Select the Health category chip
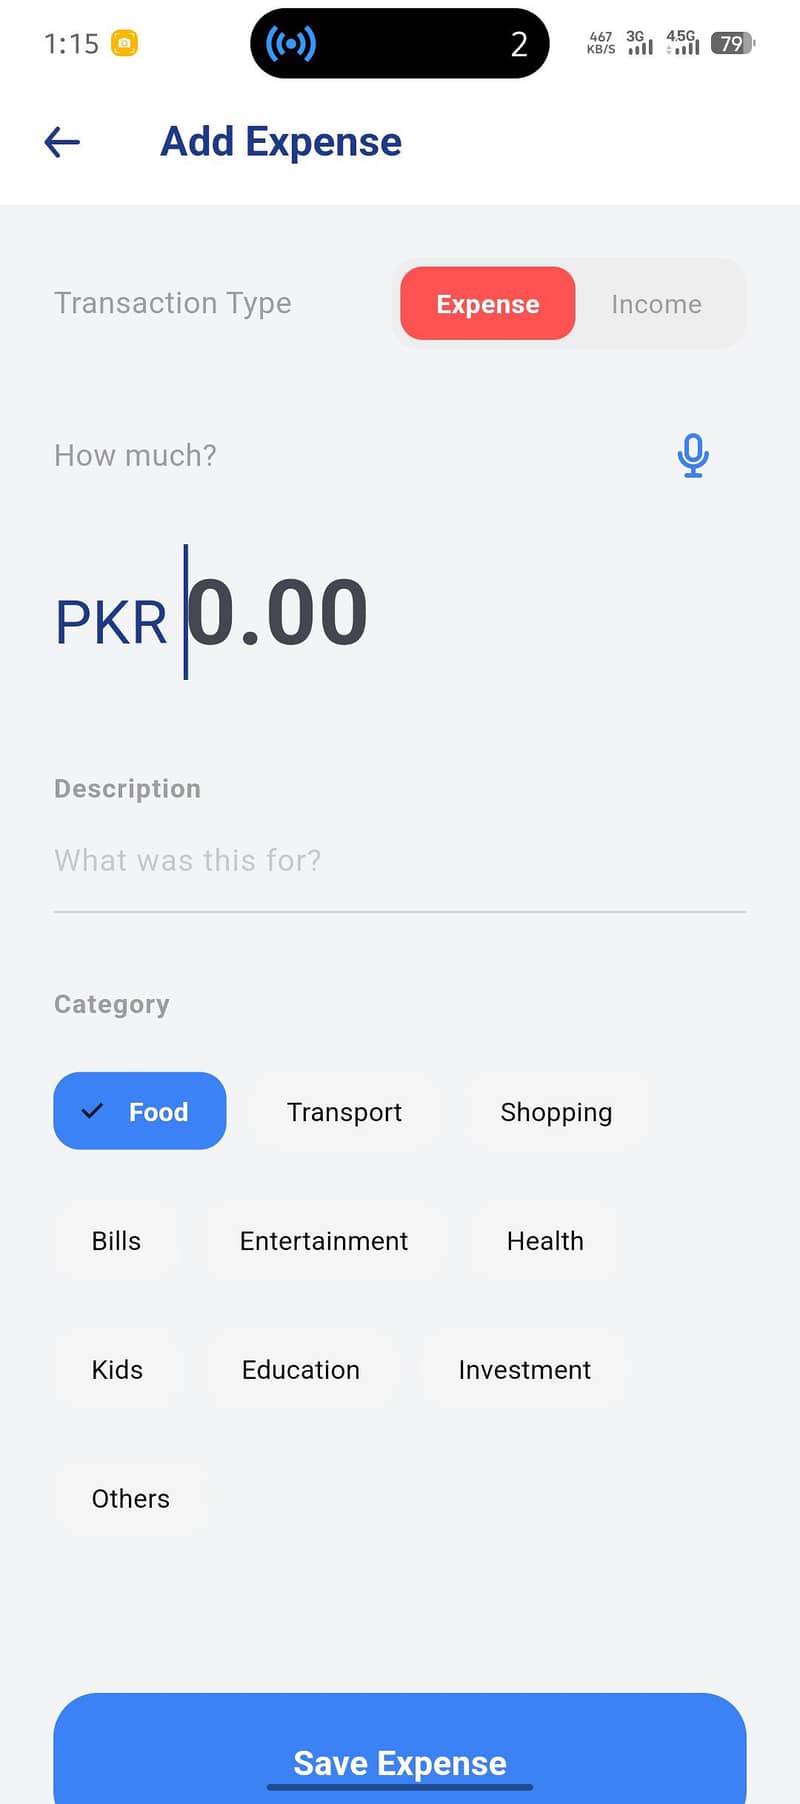Viewport: 800px width, 1804px height. pos(545,1241)
